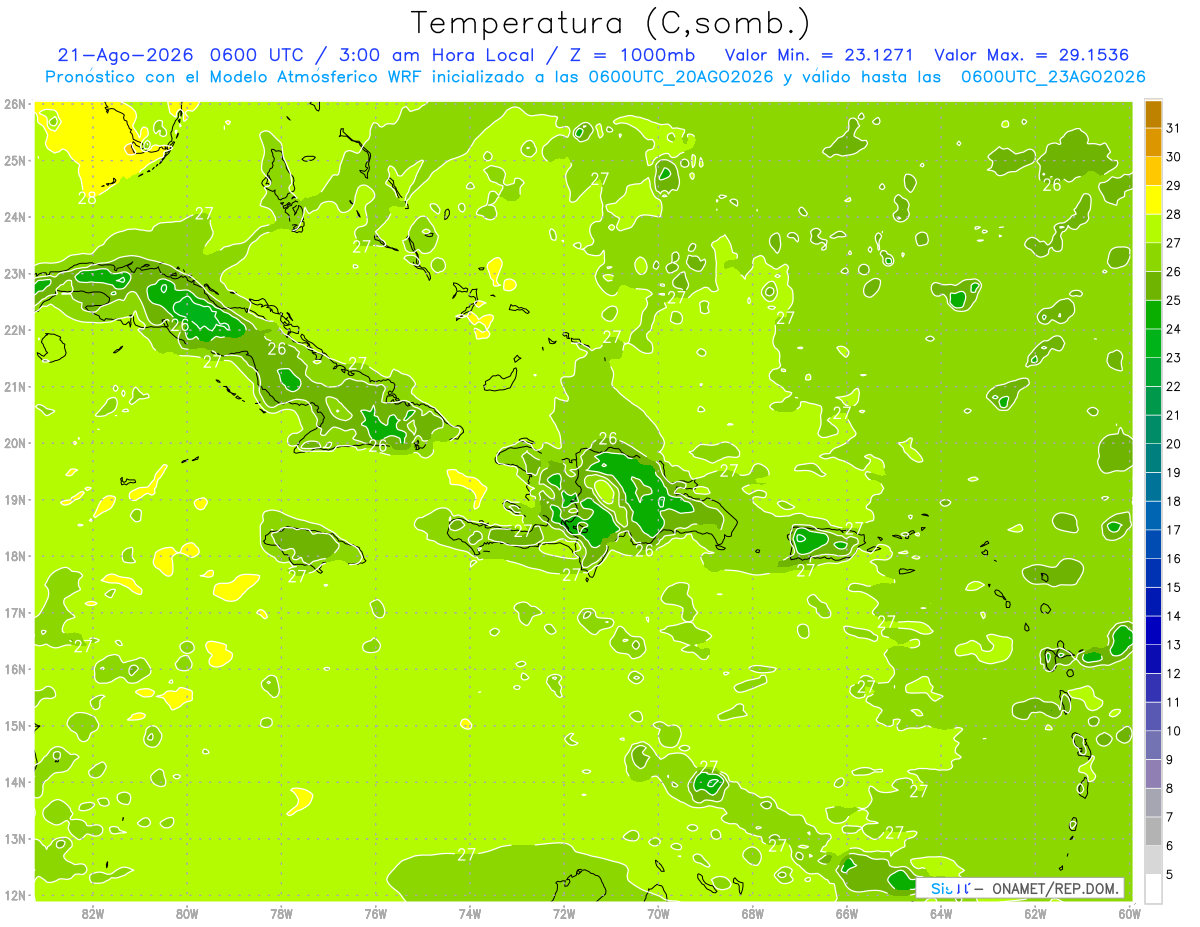Click colorbar tick value 10
Viewport: 1200px width, 927px height.
click(1174, 731)
